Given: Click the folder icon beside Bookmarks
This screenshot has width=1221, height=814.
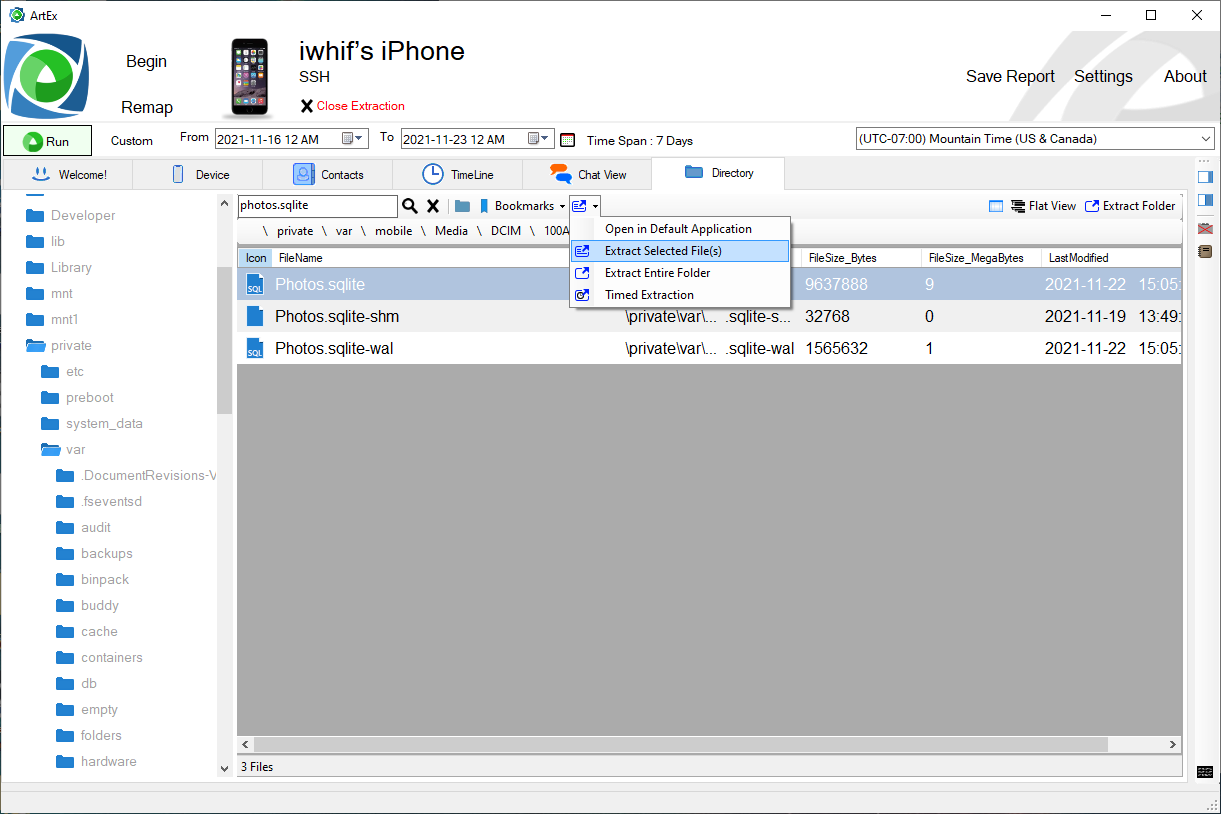Looking at the screenshot, I should 462,206.
